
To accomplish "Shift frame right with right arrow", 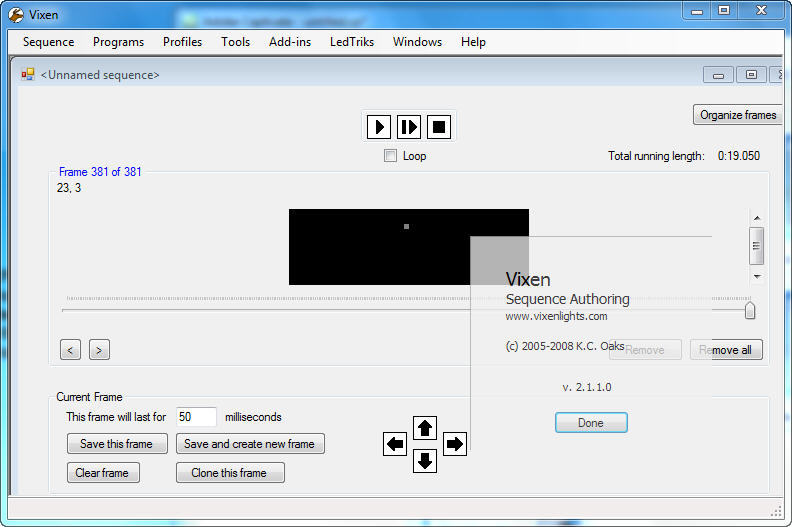I will click(455, 444).
